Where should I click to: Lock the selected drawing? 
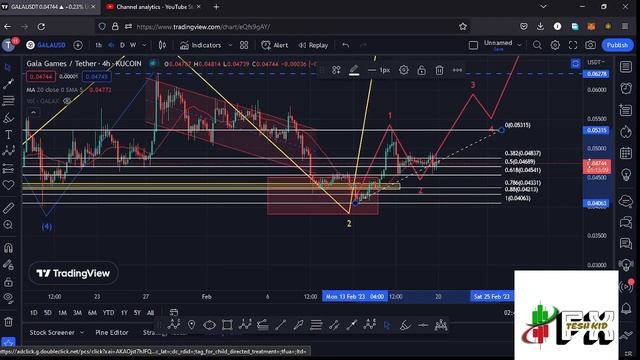[422, 70]
